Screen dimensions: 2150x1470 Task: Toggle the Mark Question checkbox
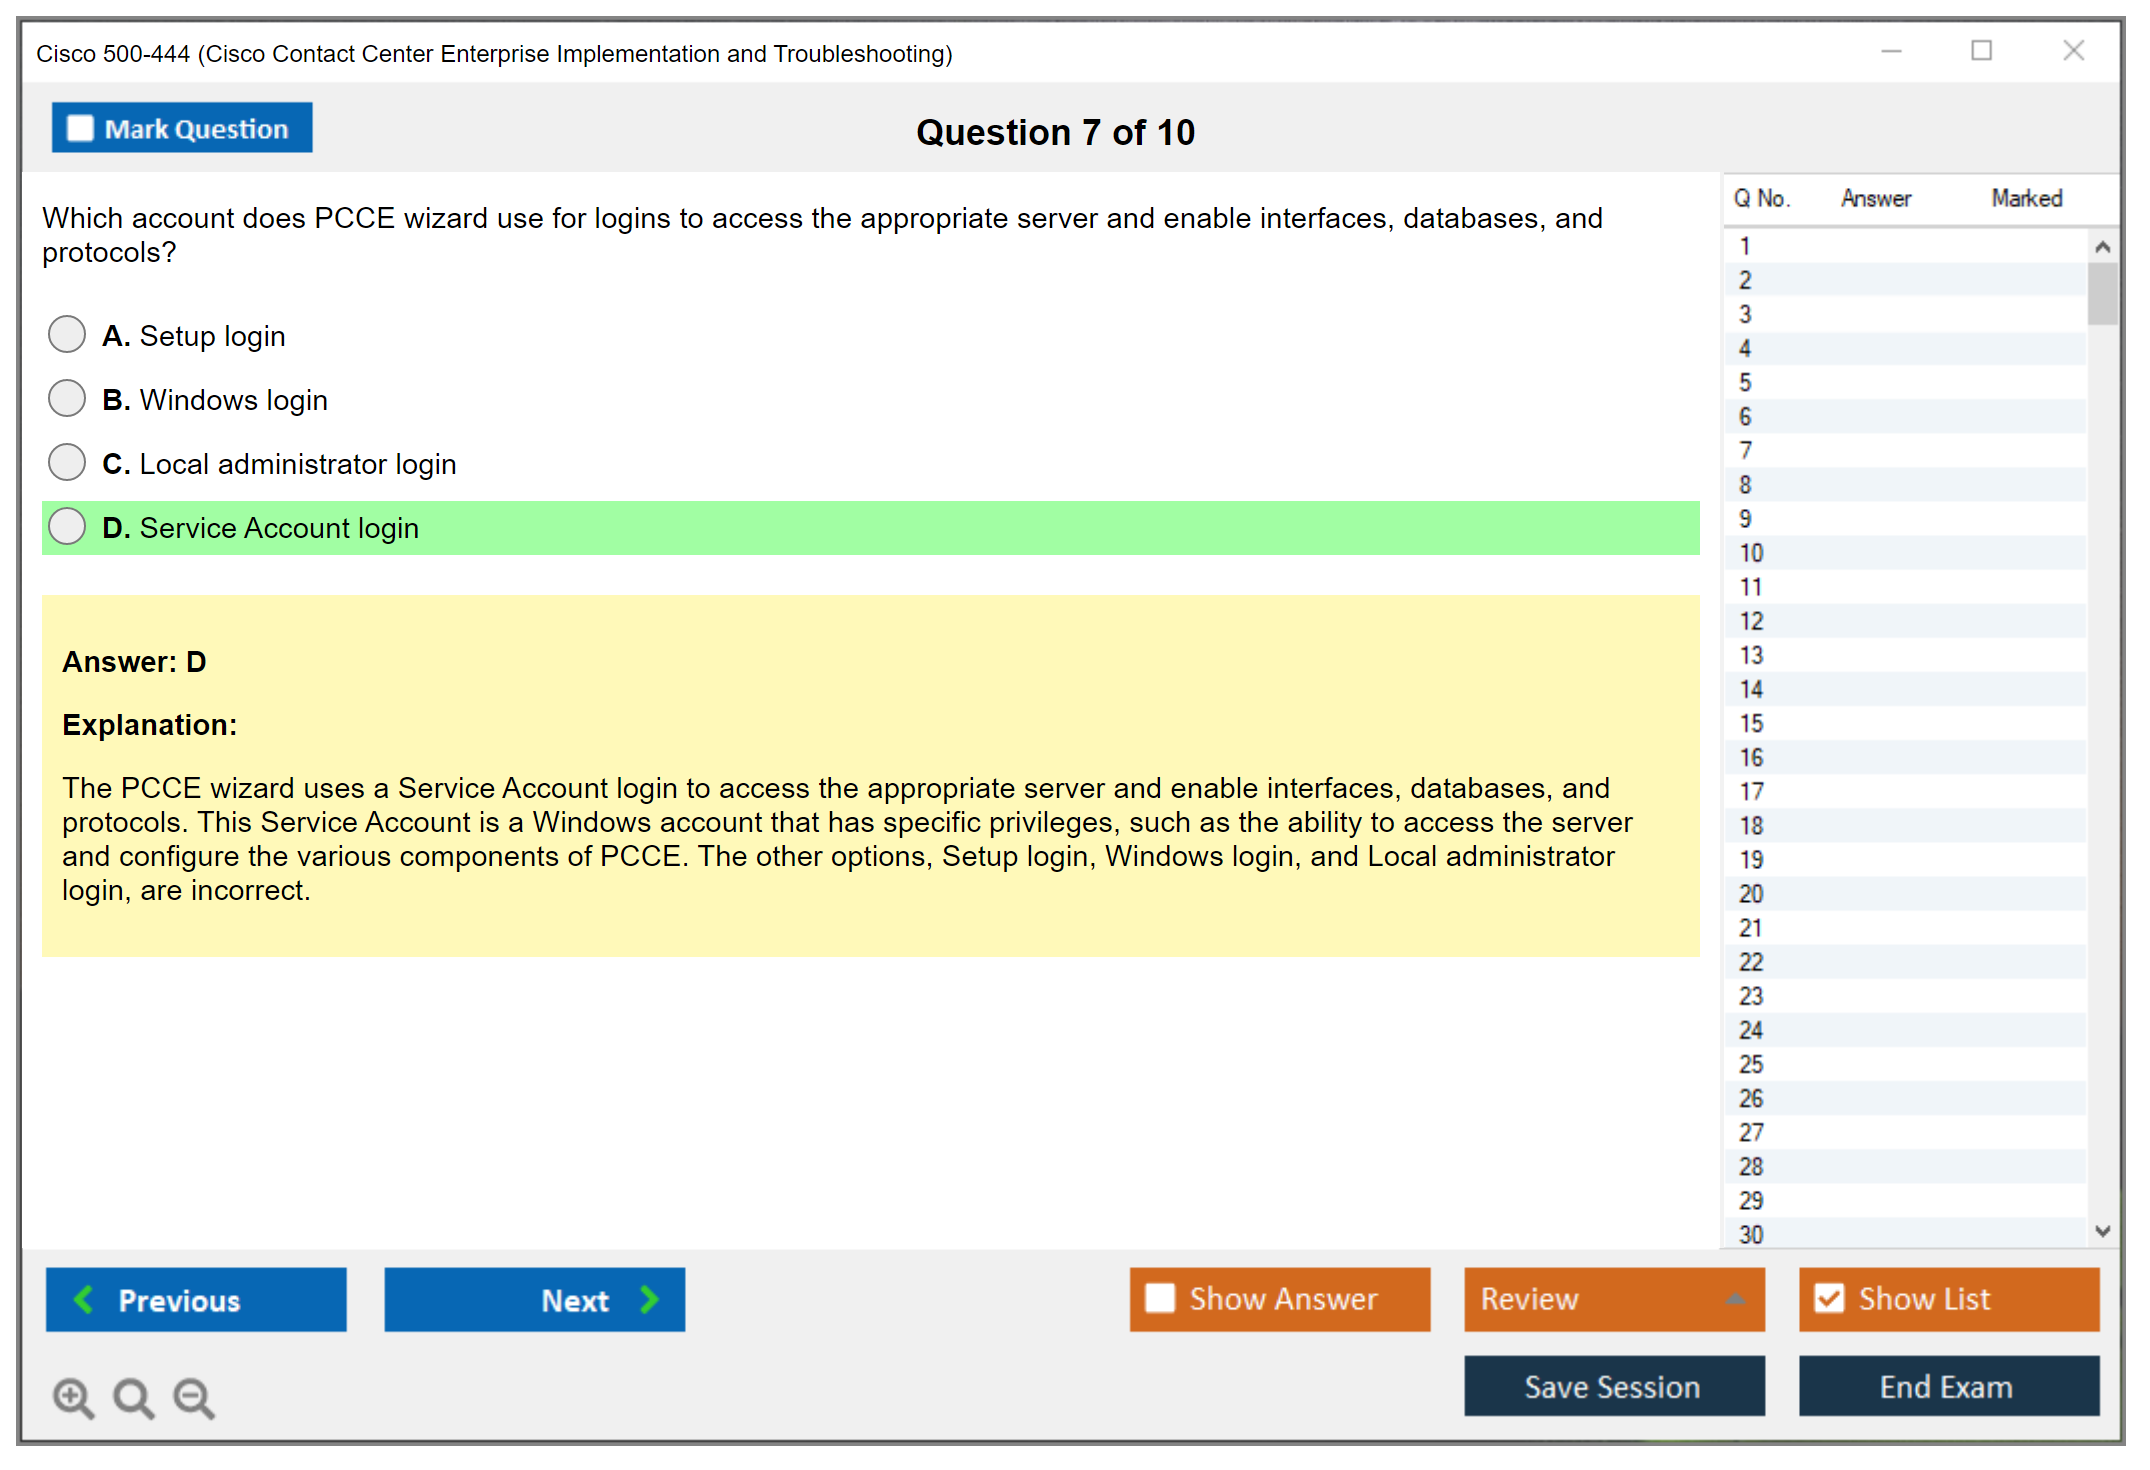[80, 128]
